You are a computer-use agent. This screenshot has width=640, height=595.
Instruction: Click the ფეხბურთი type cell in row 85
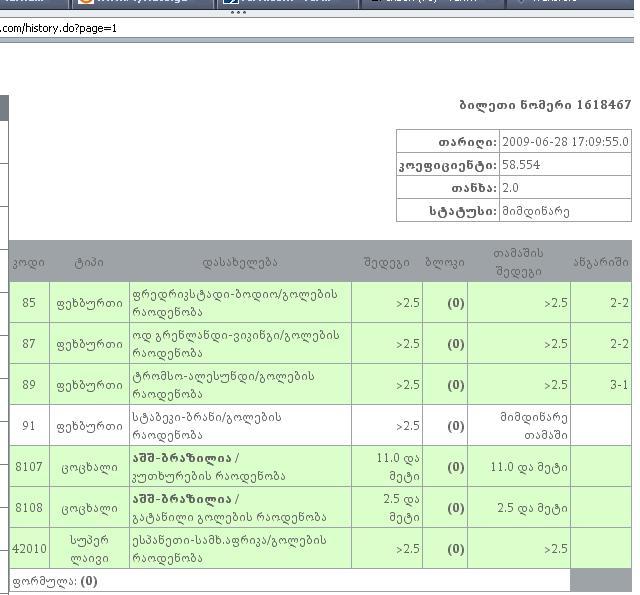pyautogui.click(x=89, y=303)
